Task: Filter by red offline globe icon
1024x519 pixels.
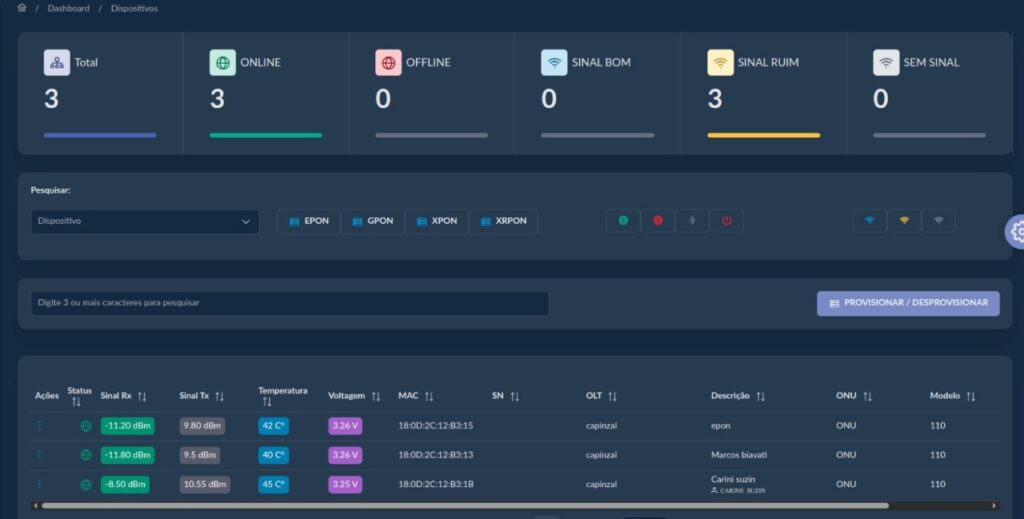Action: 657,221
